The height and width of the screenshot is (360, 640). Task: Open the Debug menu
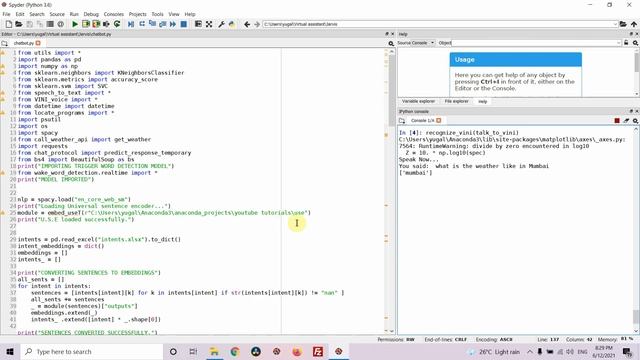(x=91, y=14)
